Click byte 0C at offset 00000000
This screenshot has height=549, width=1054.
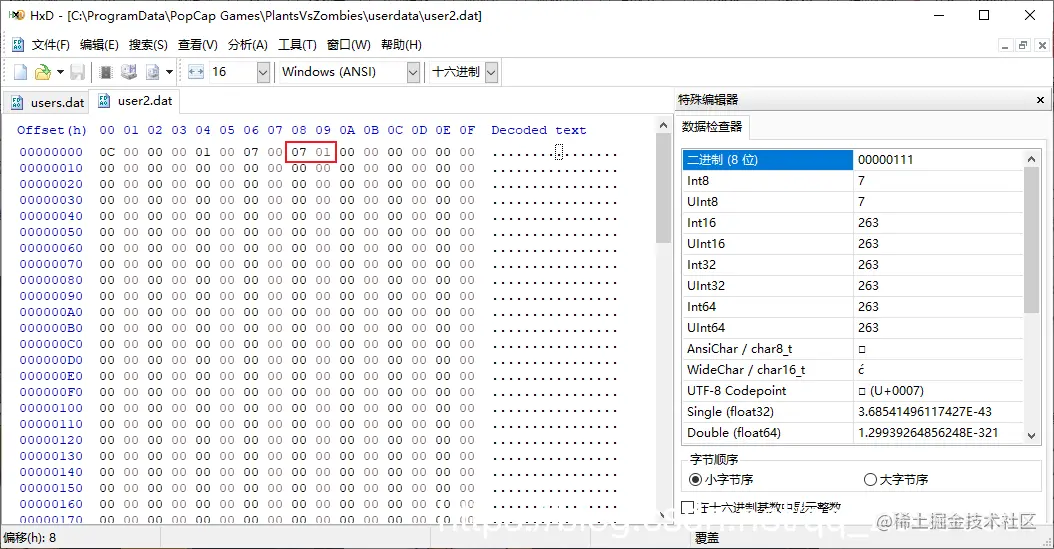coord(107,152)
